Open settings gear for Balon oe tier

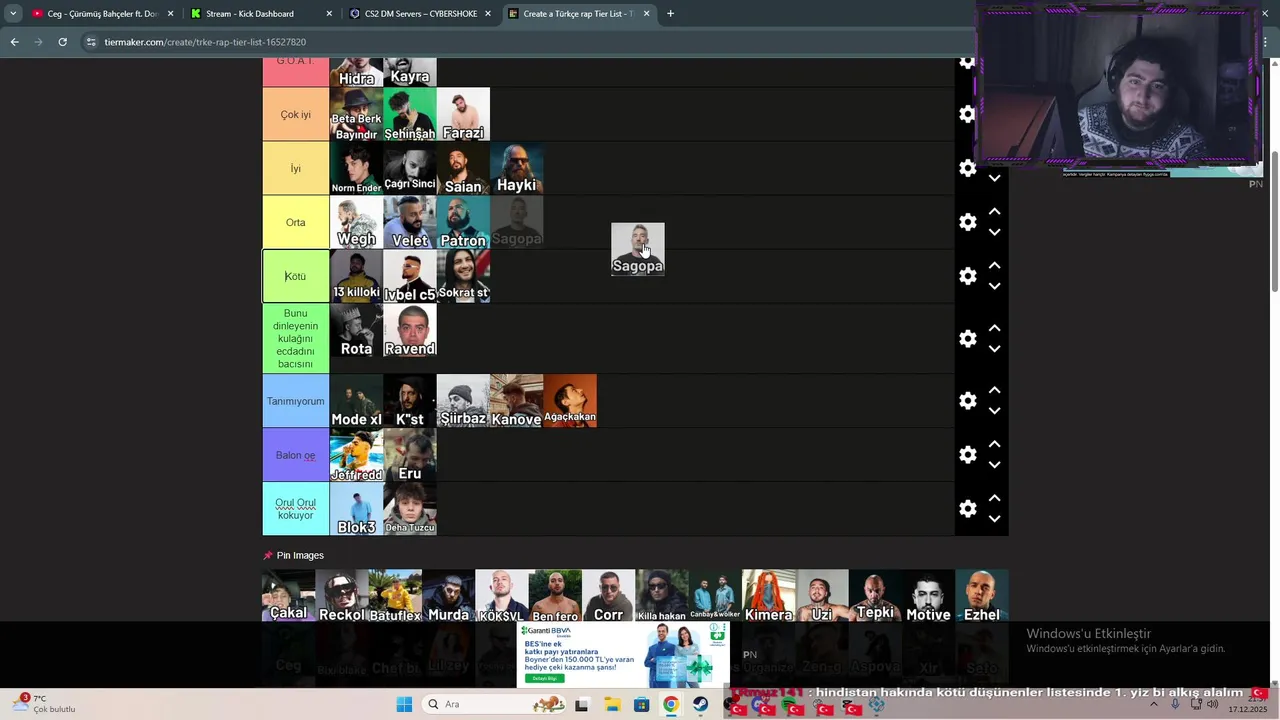pos(967,455)
